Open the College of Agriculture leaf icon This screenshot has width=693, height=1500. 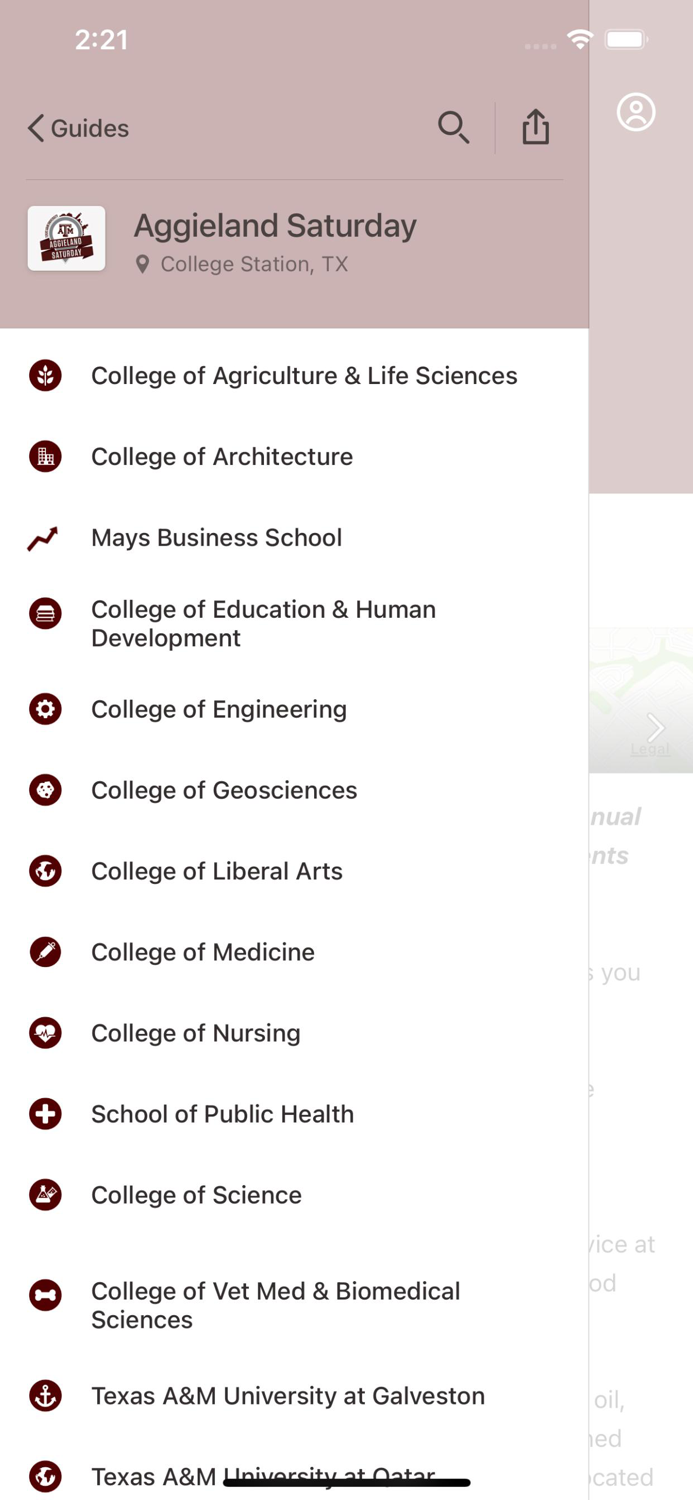tap(45, 375)
